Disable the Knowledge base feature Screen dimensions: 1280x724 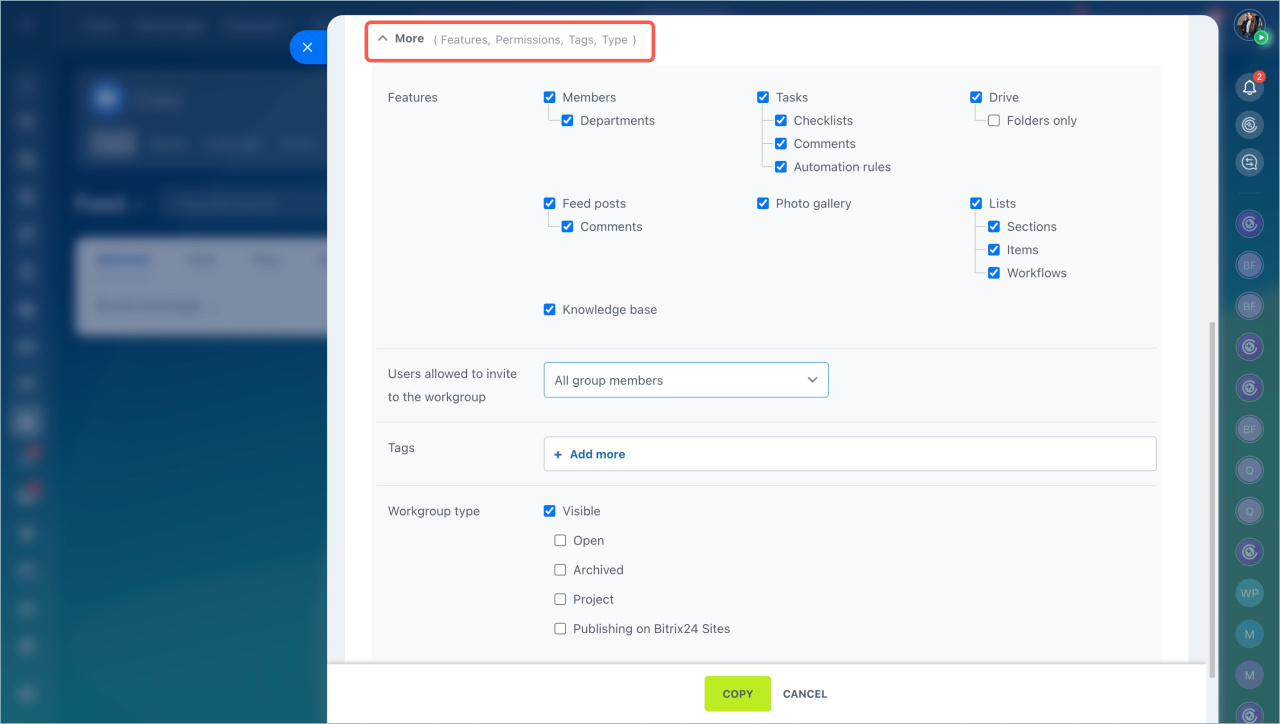[x=550, y=310]
